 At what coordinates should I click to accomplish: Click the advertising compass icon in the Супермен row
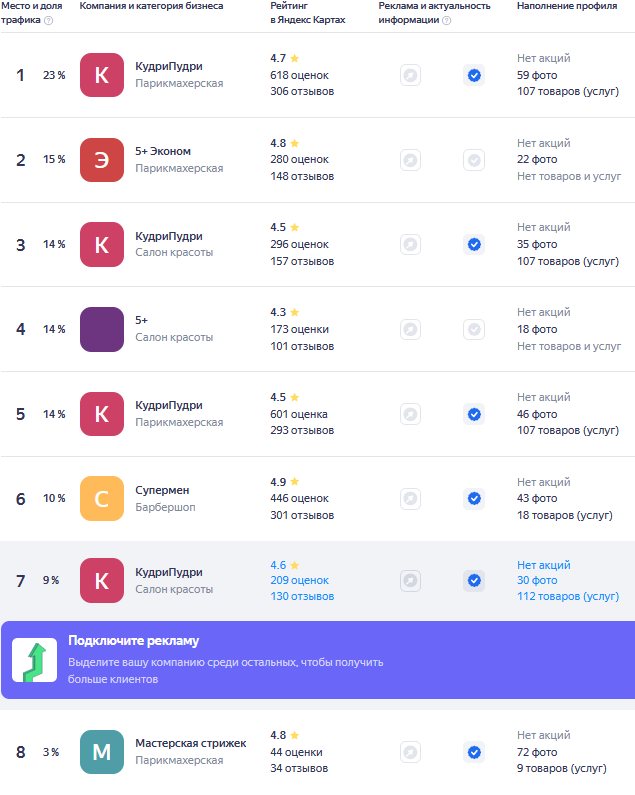[x=410, y=498]
